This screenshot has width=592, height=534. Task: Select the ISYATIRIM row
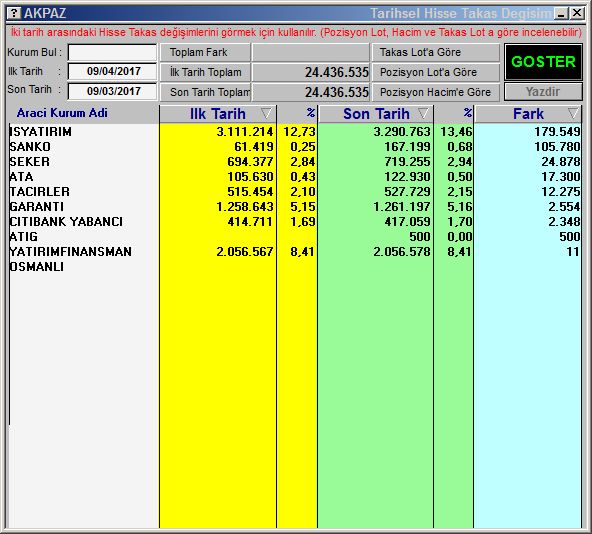[x=295, y=131]
